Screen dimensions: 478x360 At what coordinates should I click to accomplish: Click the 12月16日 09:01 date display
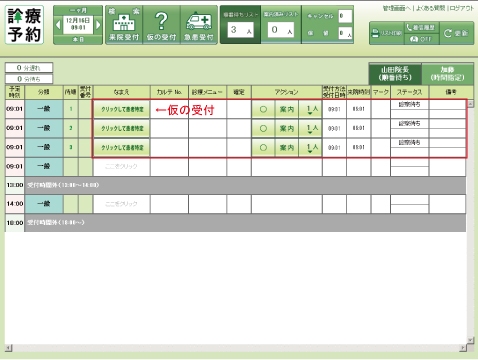point(78,24)
